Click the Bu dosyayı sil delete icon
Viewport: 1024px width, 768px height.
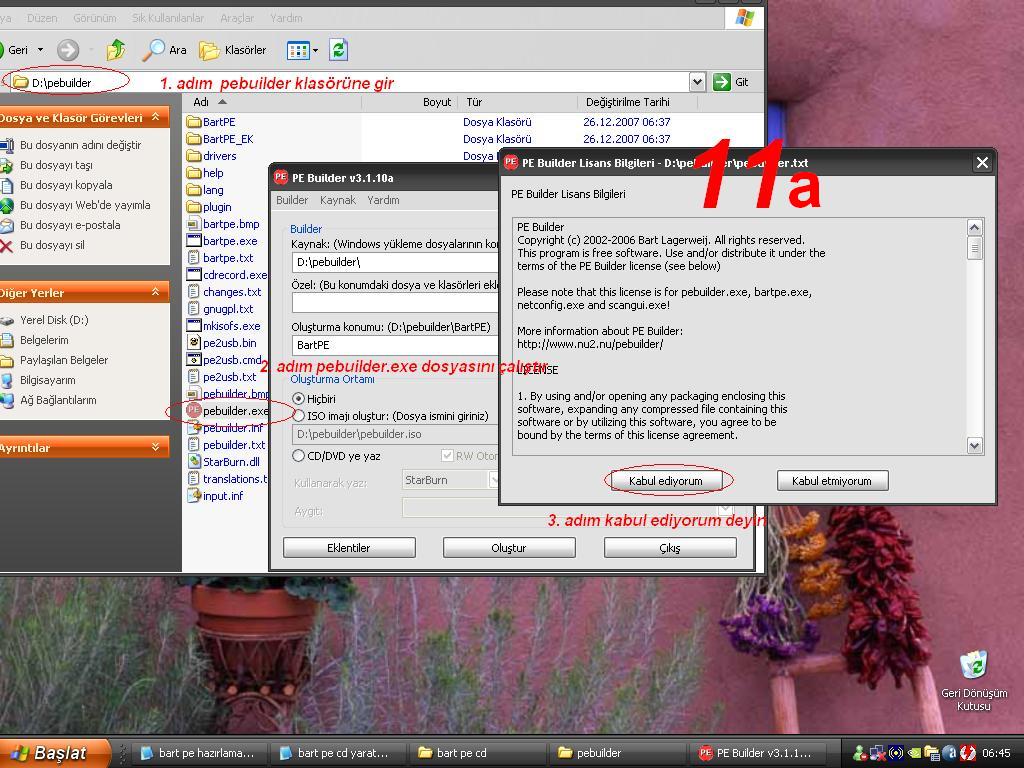(7, 246)
